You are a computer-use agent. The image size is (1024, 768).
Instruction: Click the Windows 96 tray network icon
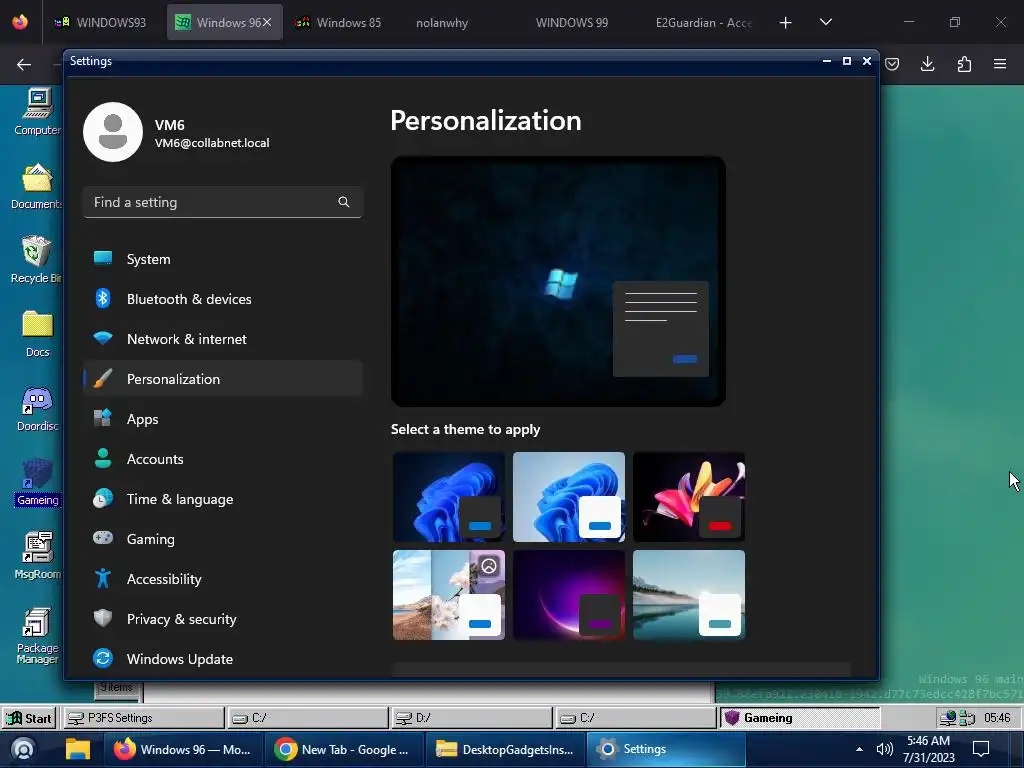[947, 718]
